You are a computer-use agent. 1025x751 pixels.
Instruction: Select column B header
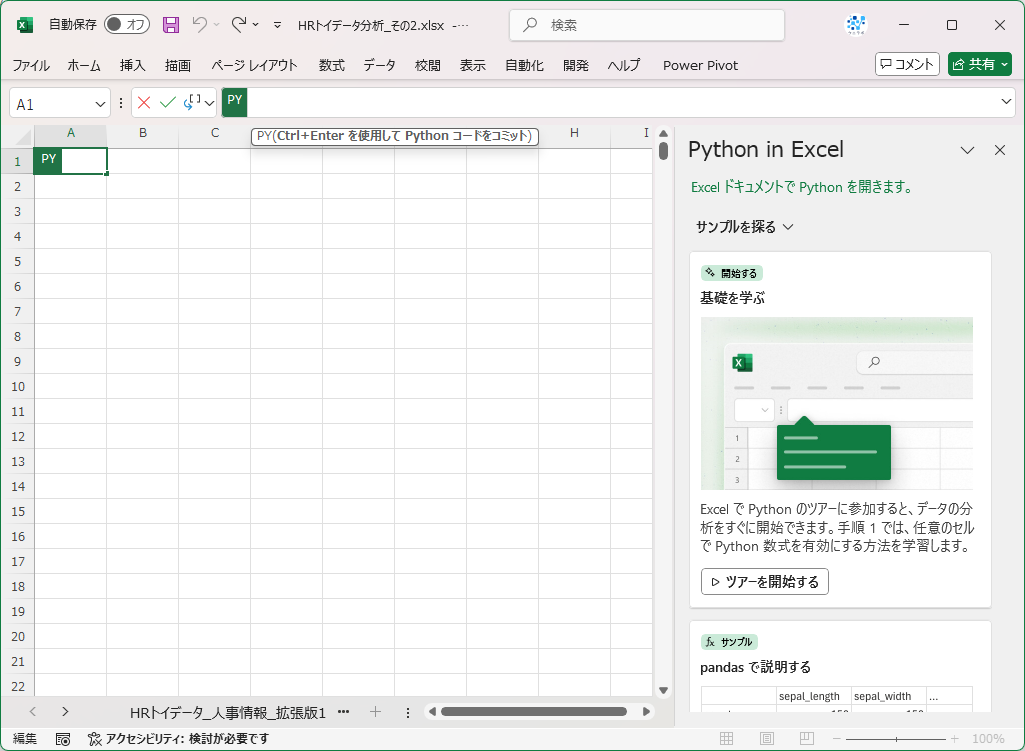(143, 133)
